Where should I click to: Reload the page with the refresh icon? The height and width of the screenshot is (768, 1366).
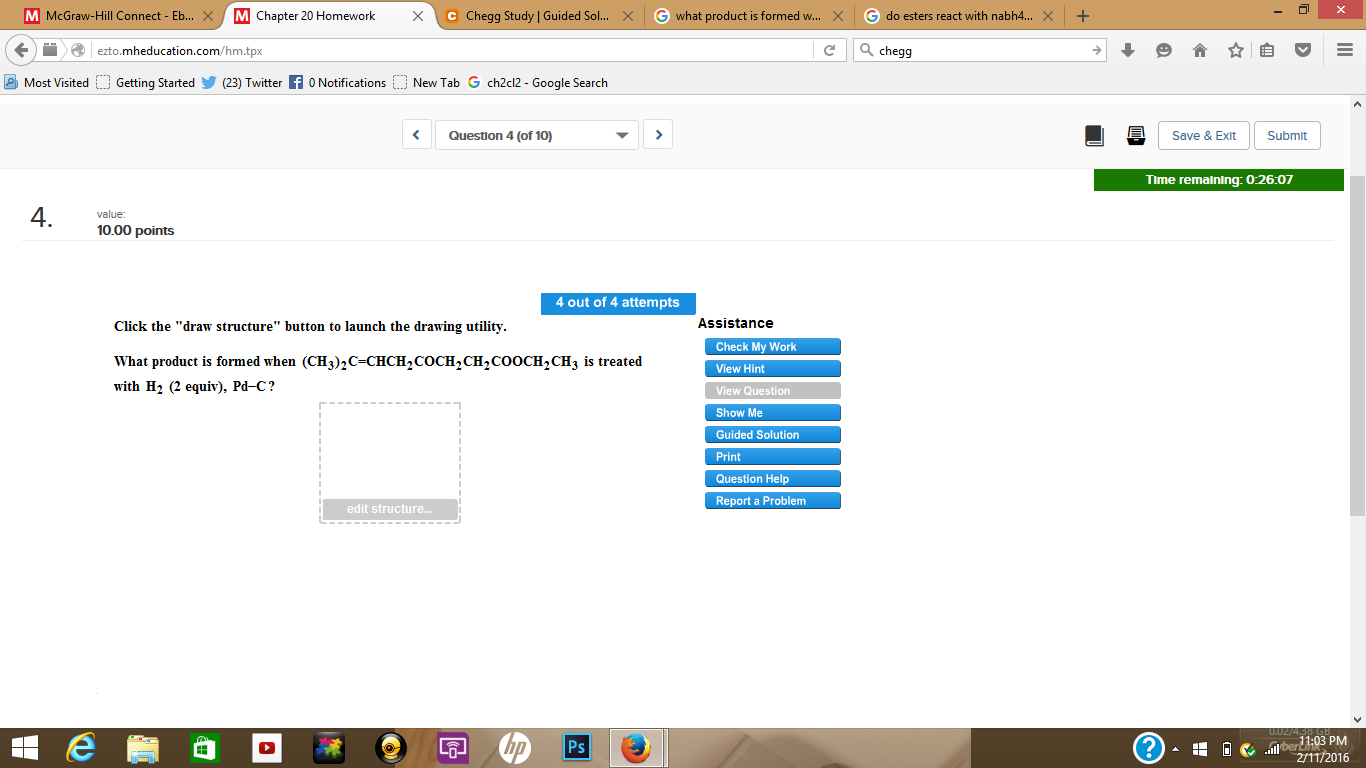point(830,49)
